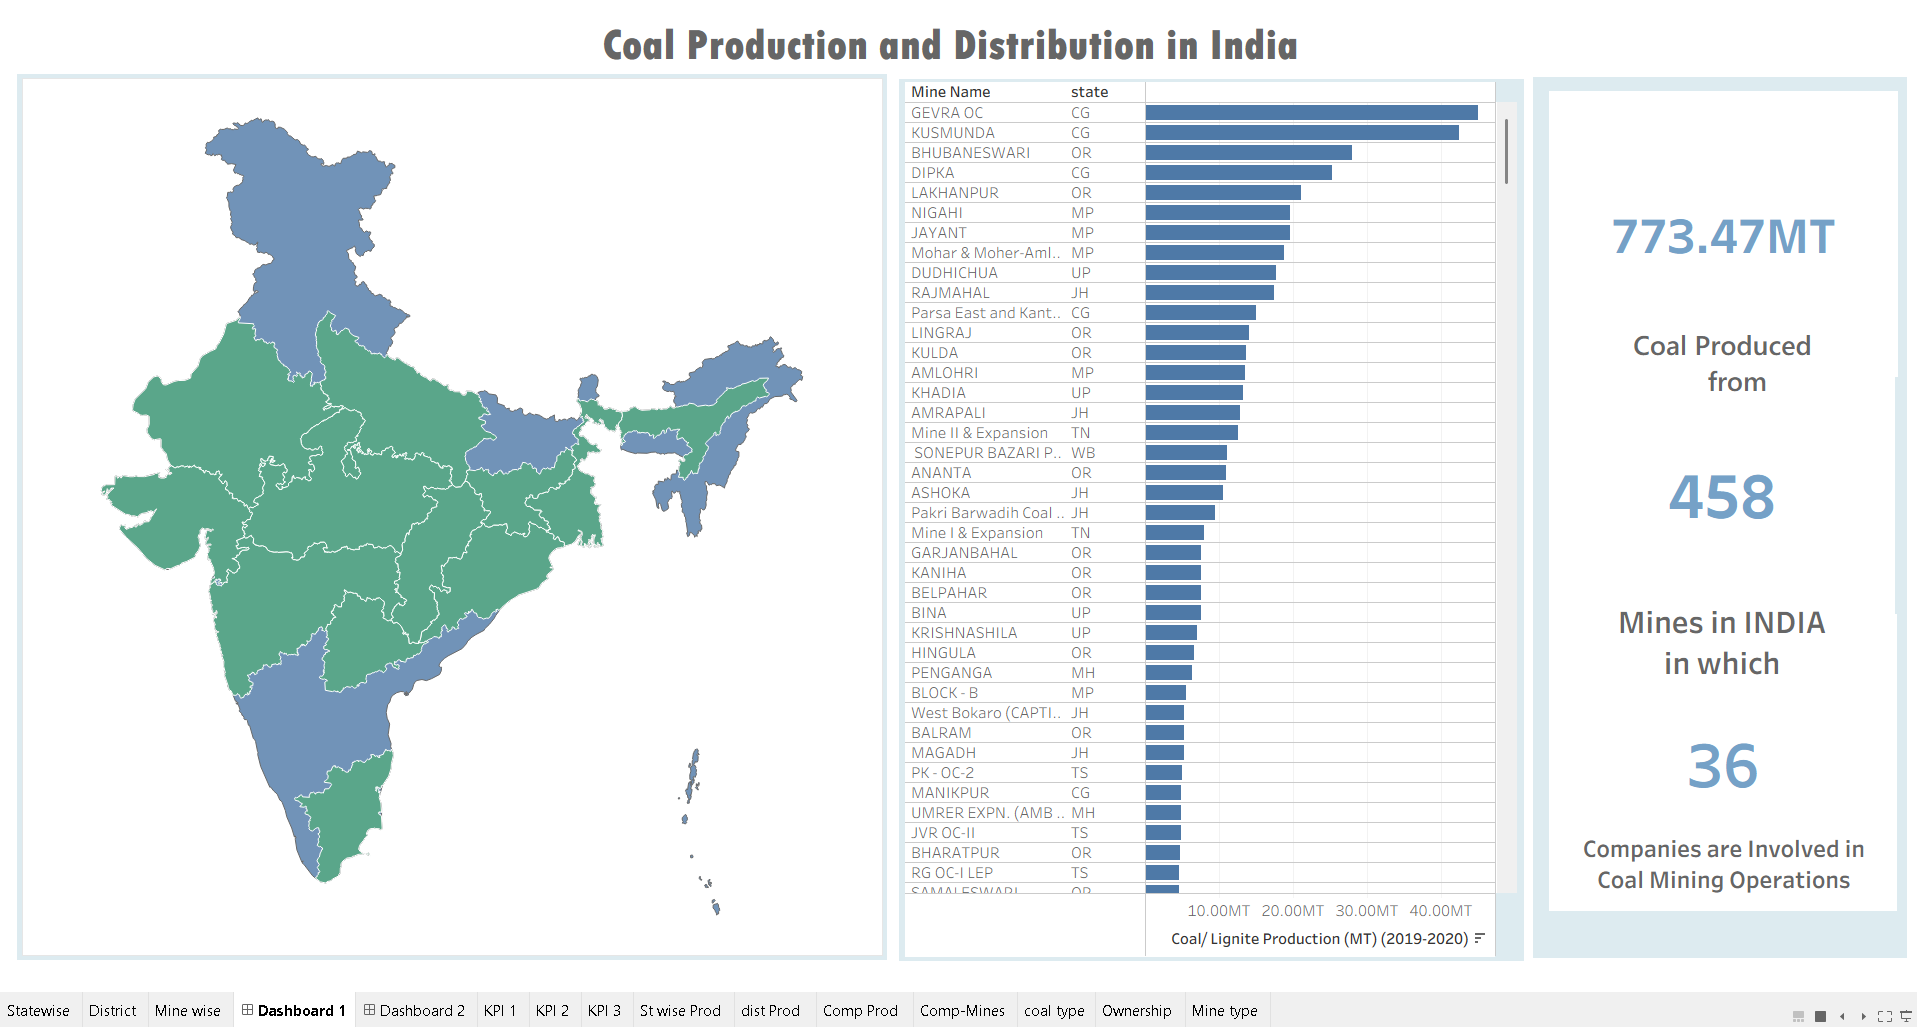Click the dashboard title 'Coal Production and Distribution in India'

point(950,46)
